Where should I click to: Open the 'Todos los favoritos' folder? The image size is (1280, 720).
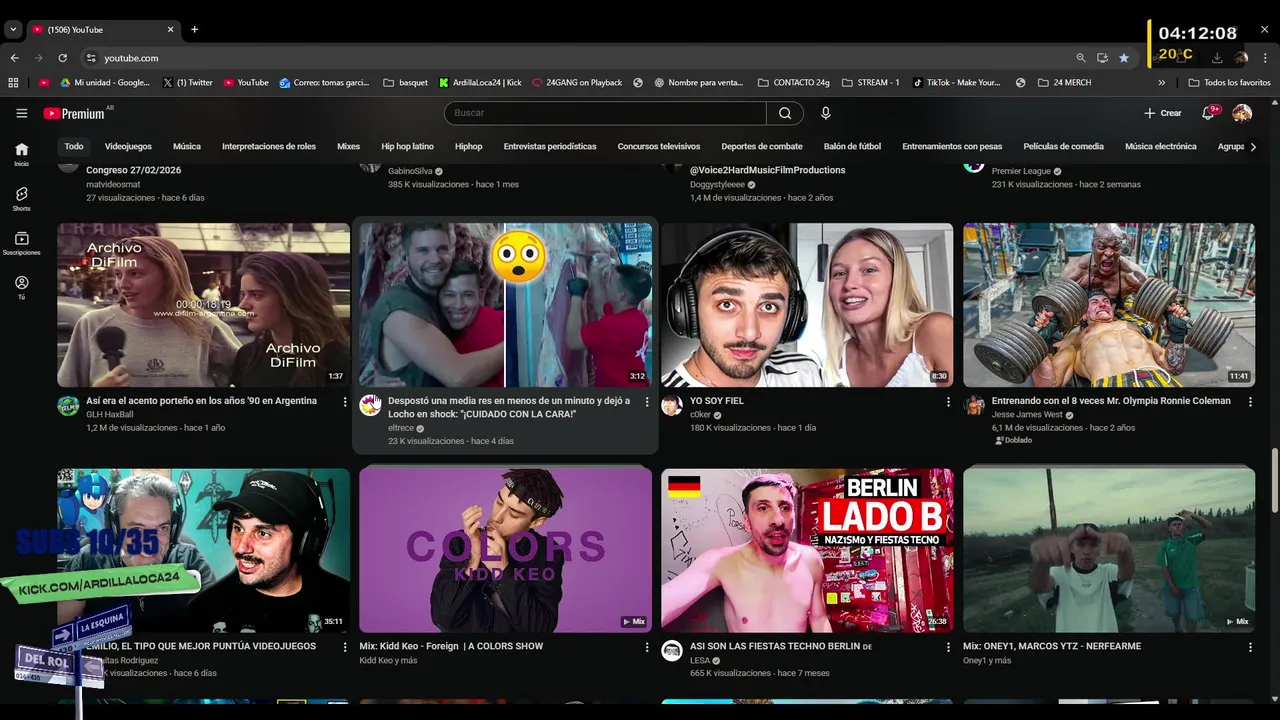[1229, 83]
